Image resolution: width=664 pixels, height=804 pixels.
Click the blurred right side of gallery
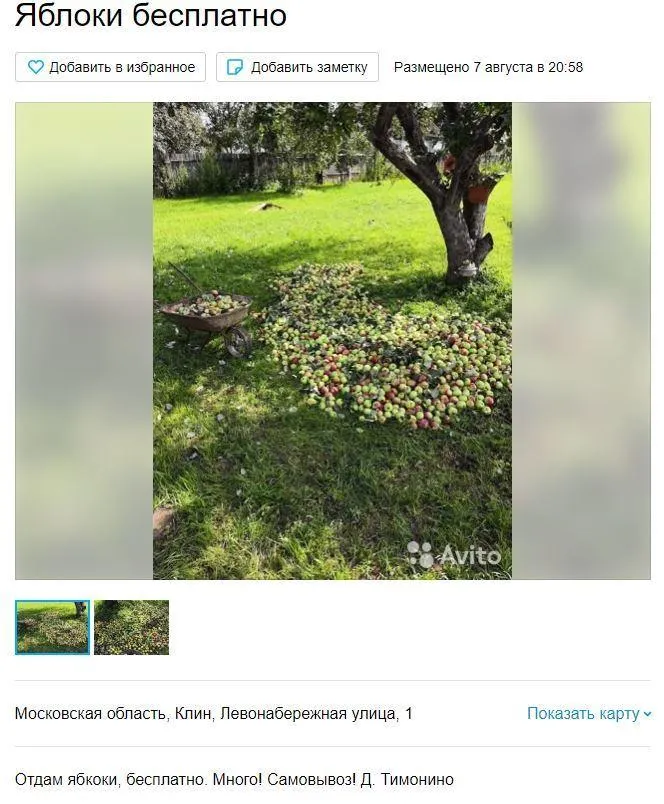coord(581,340)
